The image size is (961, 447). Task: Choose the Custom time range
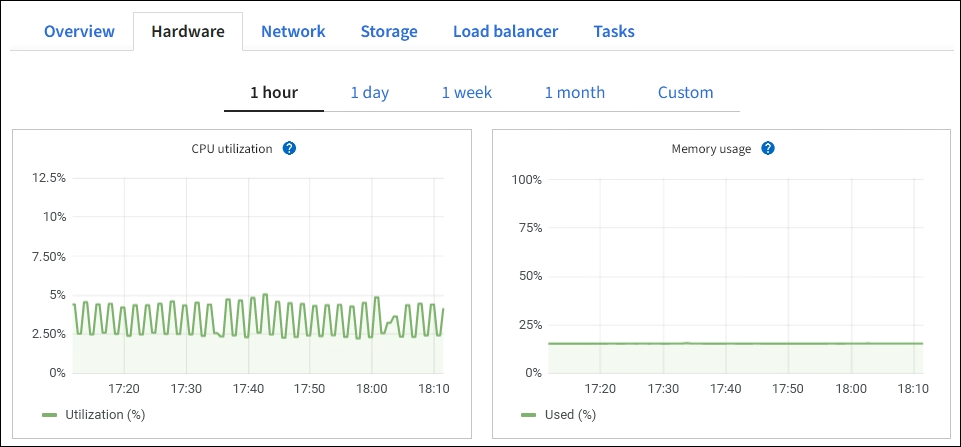pyautogui.click(x=685, y=92)
